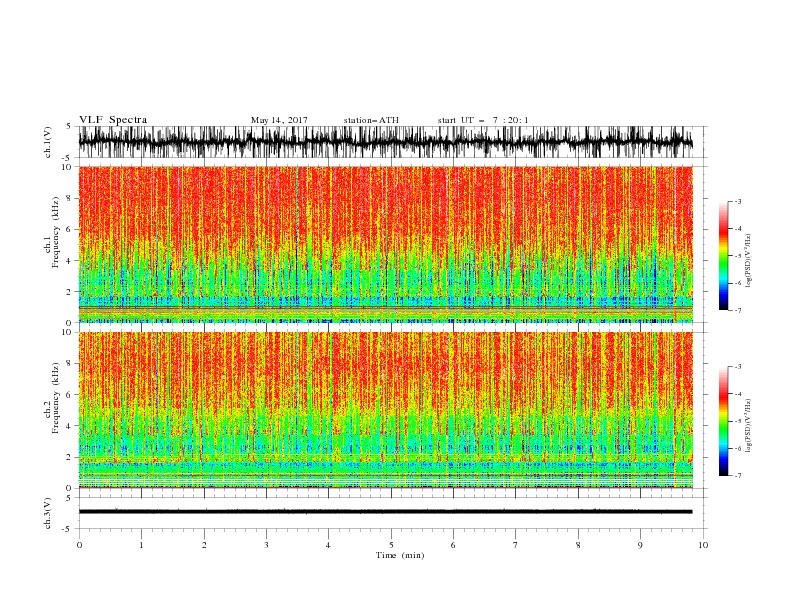
Task: Click the ch.2 spectrogram "2" kHz tick label
Action: click(x=70, y=457)
